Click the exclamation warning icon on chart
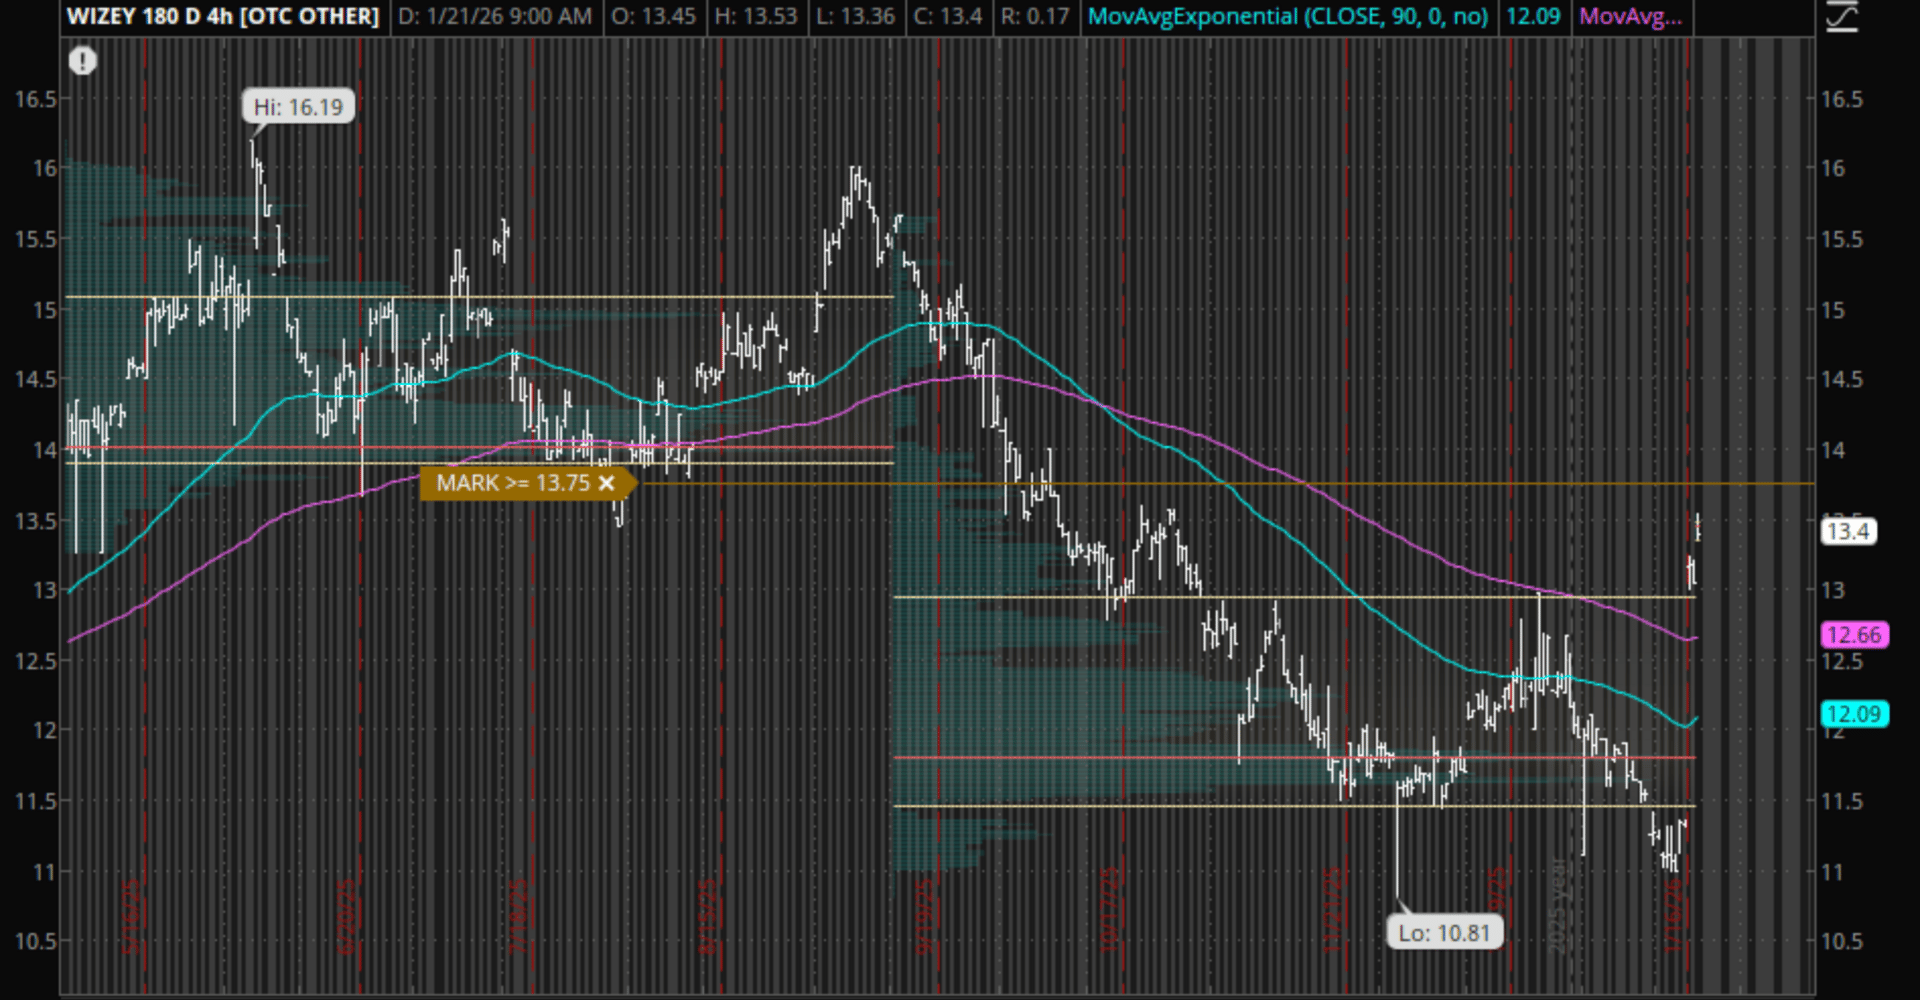Screen dimensions: 1920x1000 83,62
